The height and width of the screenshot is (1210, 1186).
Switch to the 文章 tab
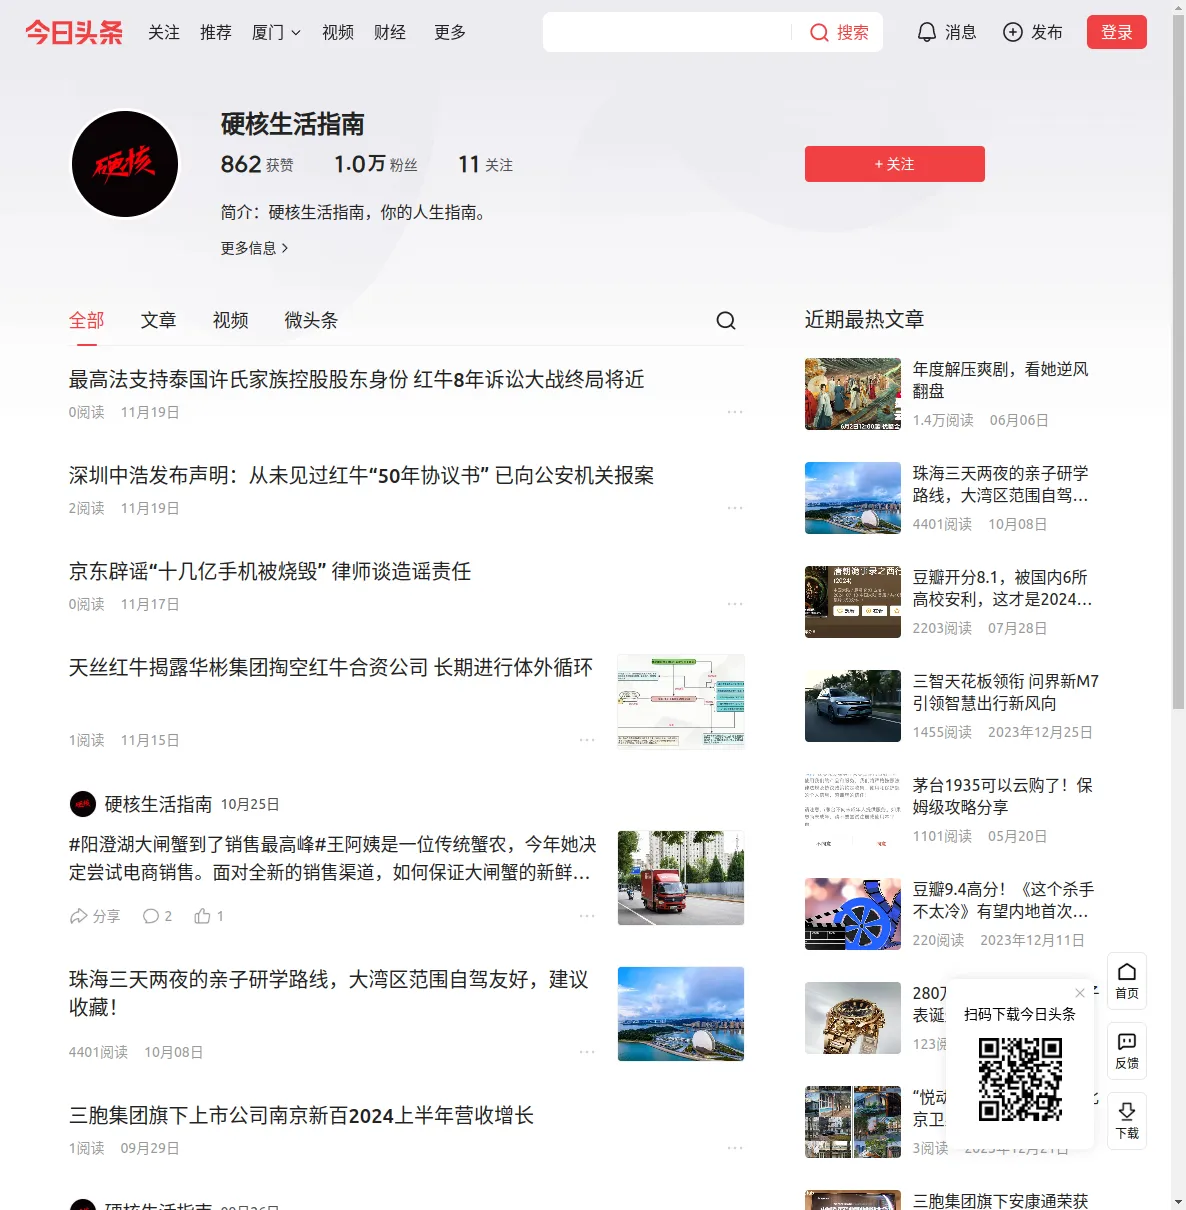coord(159,320)
